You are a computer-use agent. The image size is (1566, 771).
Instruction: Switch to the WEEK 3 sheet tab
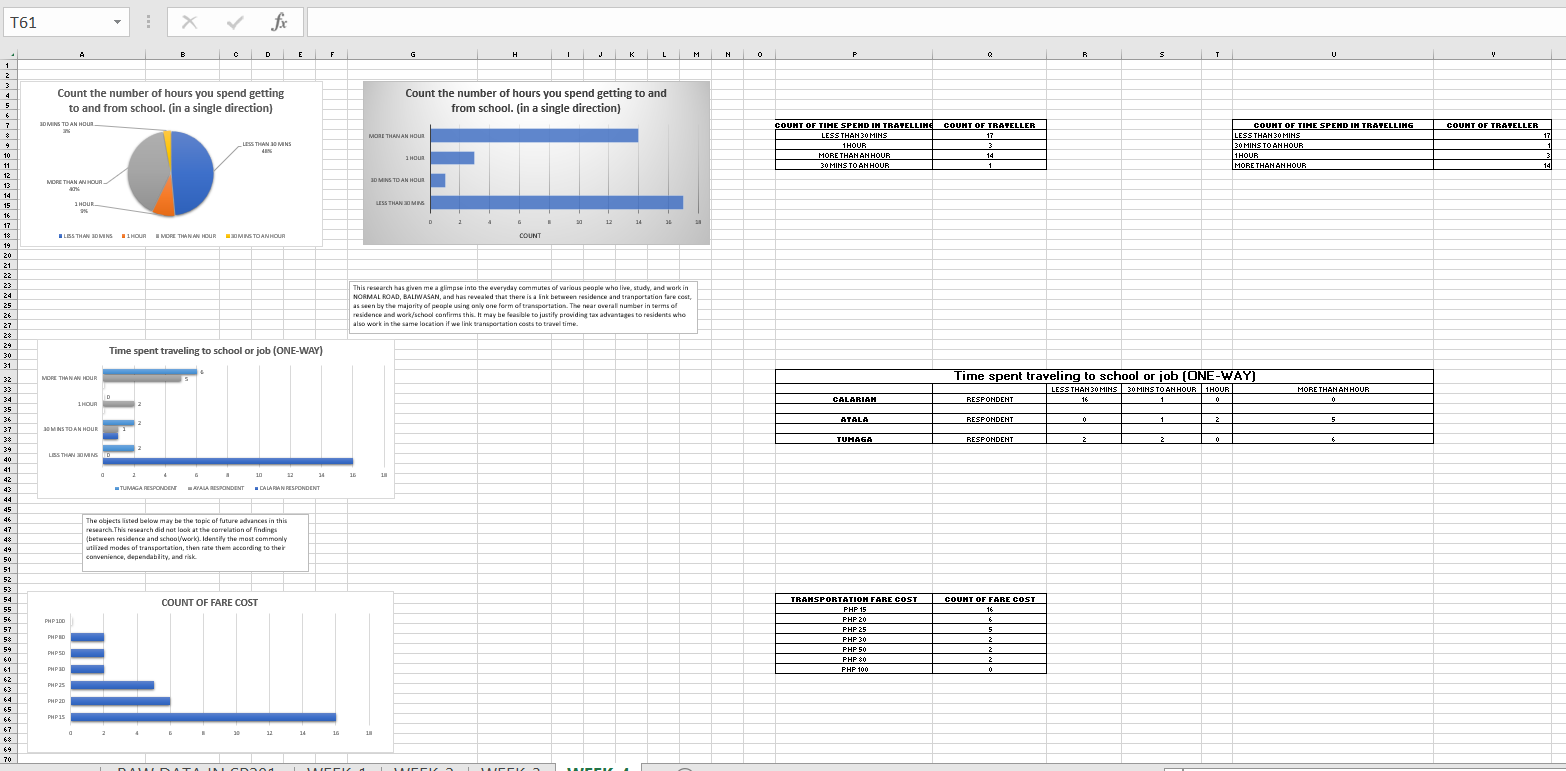click(510, 768)
